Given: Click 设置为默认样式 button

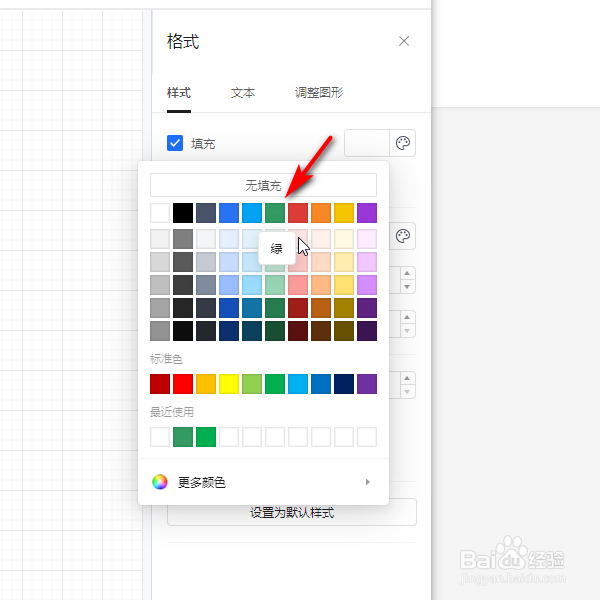Looking at the screenshot, I should pyautogui.click(x=291, y=513).
